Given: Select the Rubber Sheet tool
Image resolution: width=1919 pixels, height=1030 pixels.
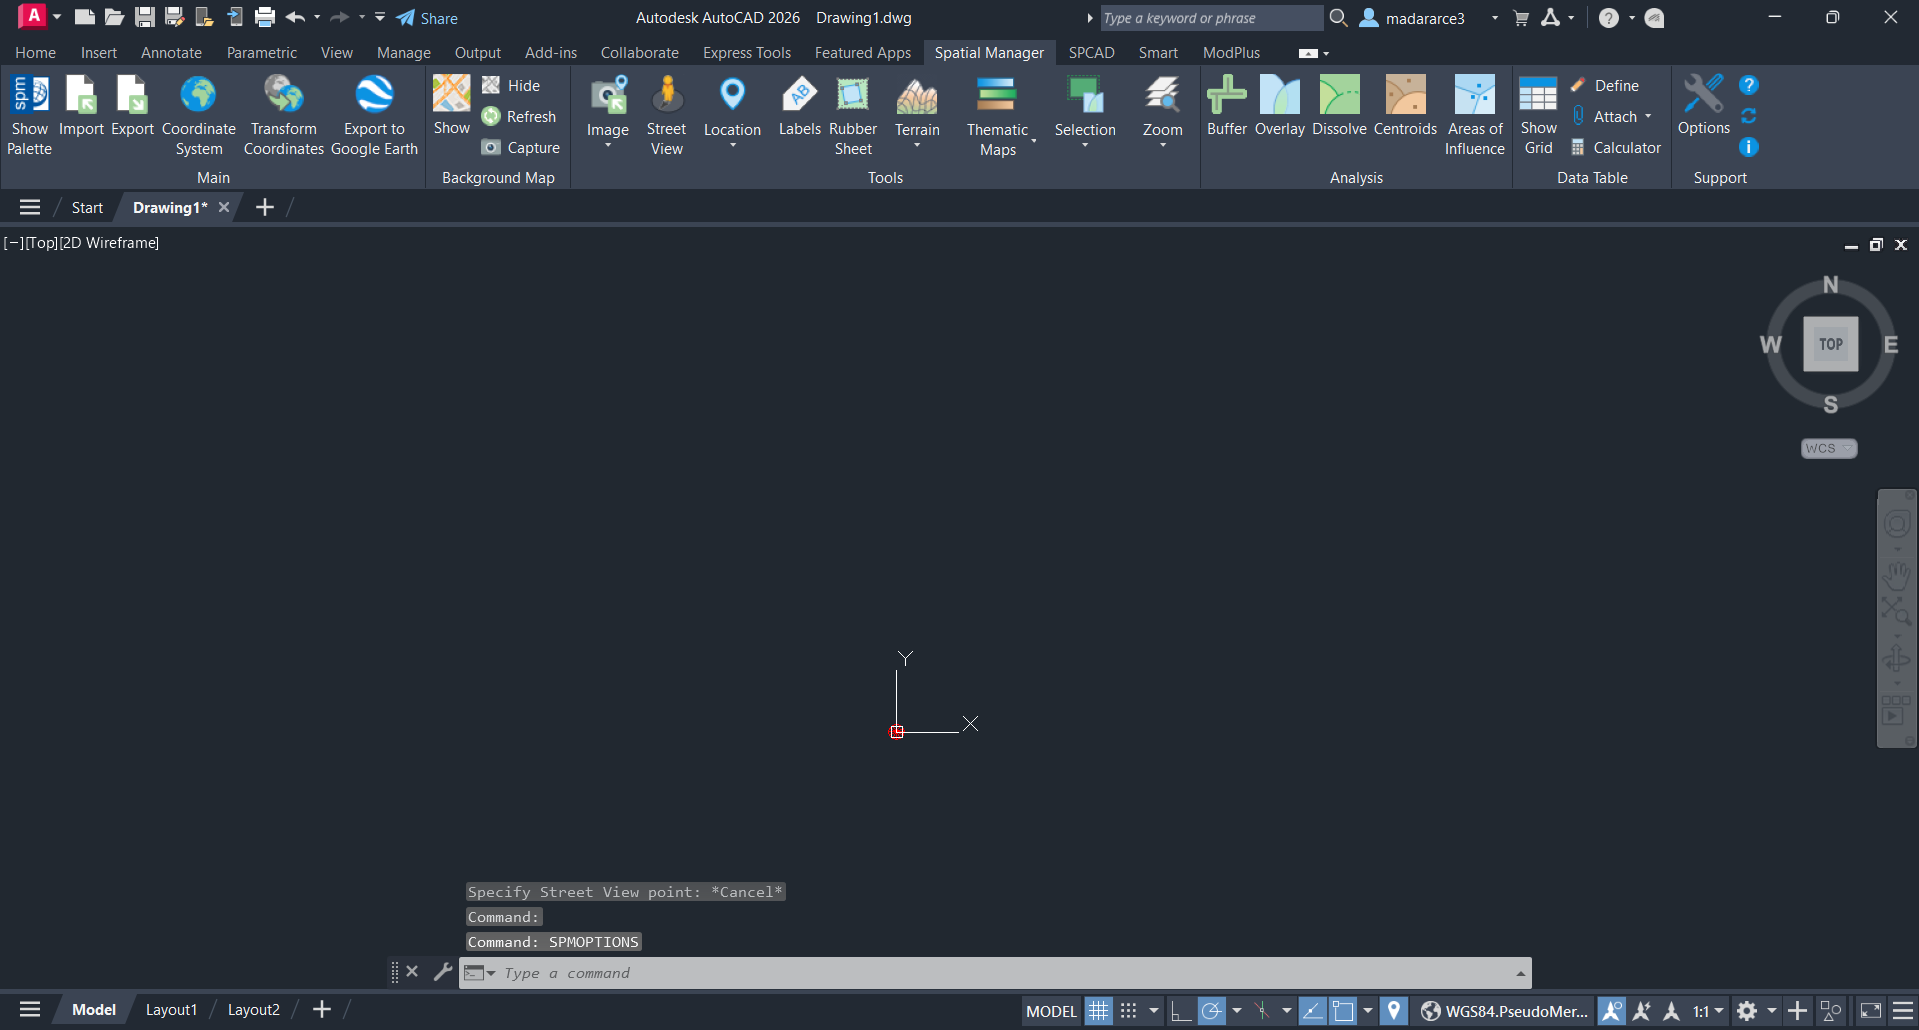Looking at the screenshot, I should tap(853, 115).
